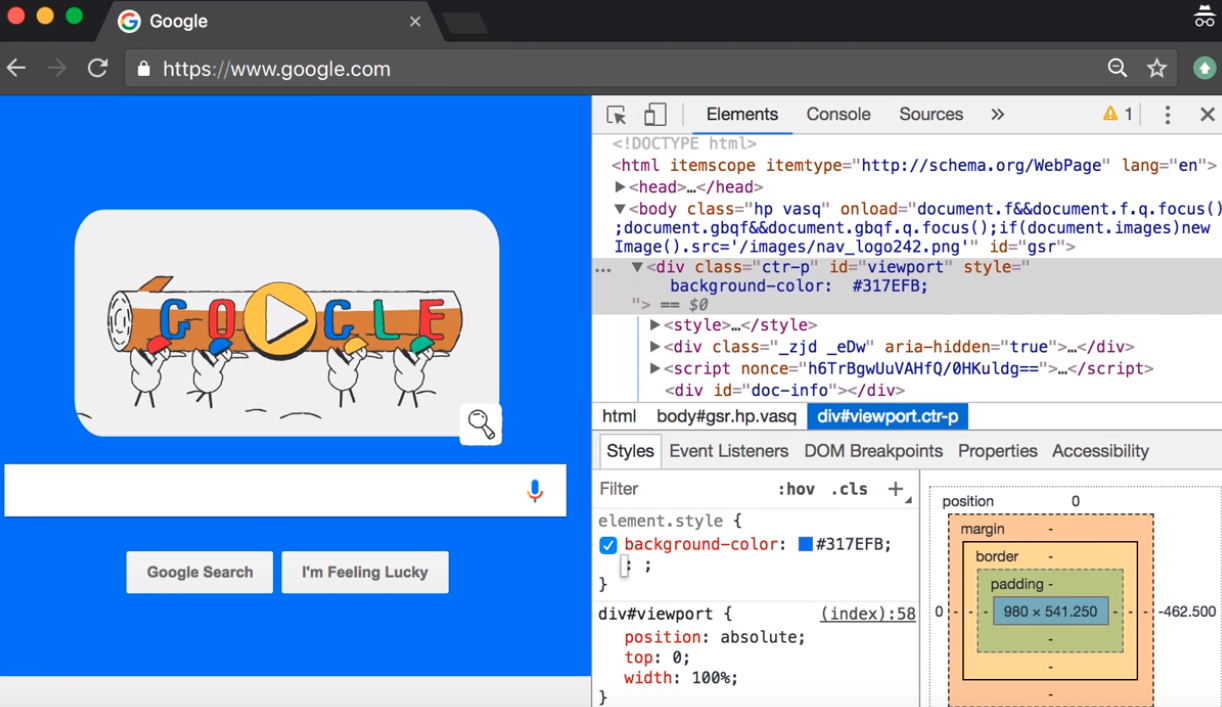Expand the div _zjd _eDw node
1222x707 pixels.
pyautogui.click(x=655, y=347)
